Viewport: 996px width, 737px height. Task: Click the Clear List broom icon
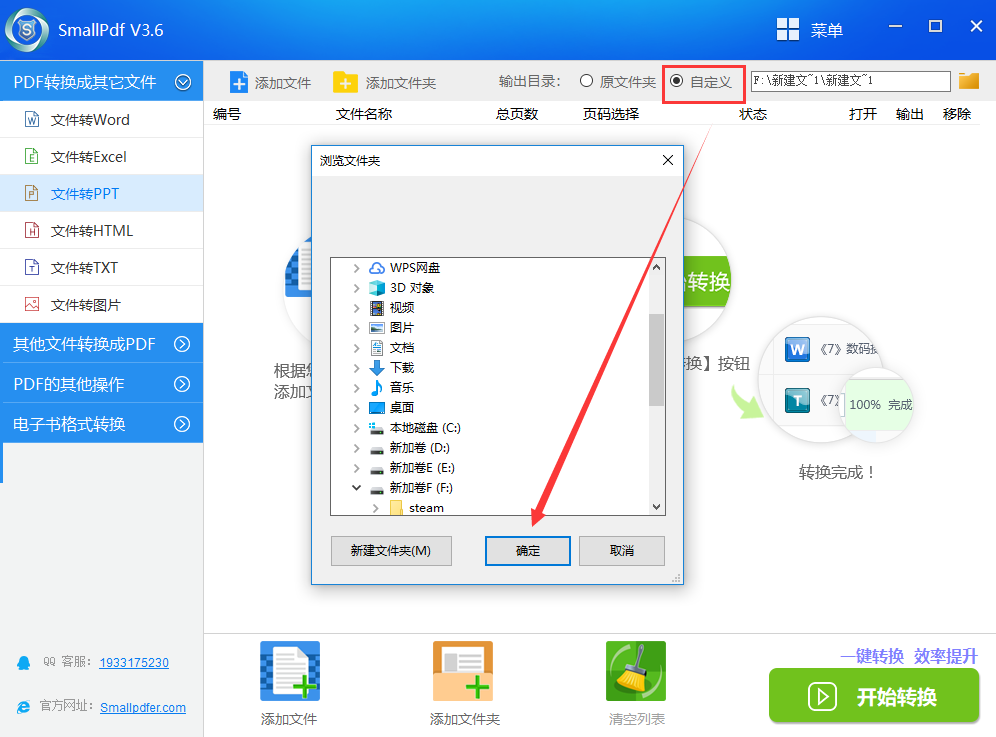635,671
